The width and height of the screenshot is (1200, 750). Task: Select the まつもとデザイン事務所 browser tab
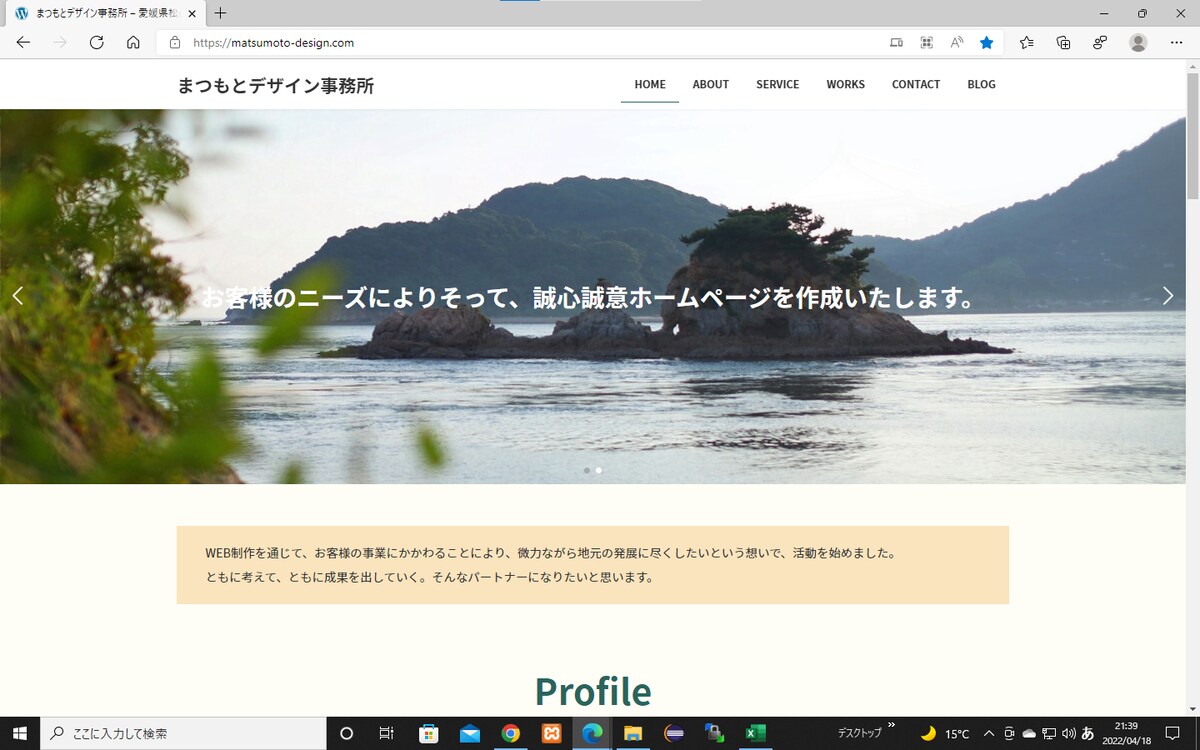pos(105,14)
